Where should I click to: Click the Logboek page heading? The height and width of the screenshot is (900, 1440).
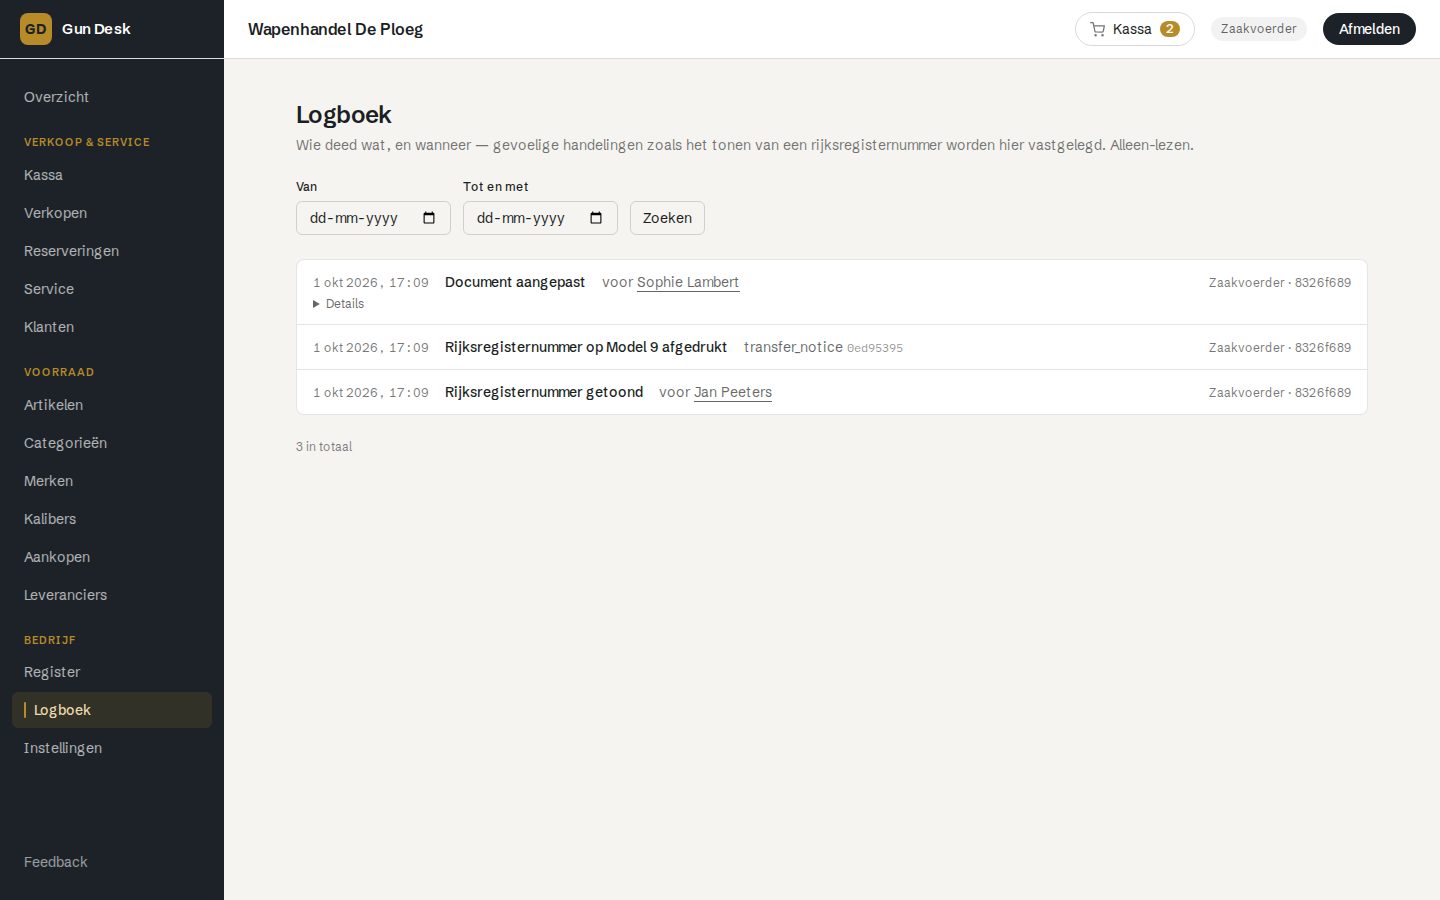(344, 115)
